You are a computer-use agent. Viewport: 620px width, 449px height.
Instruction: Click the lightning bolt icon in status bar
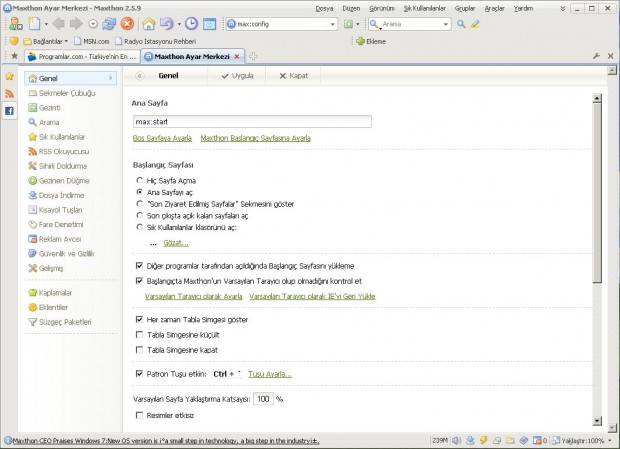pyautogui.click(x=483, y=440)
